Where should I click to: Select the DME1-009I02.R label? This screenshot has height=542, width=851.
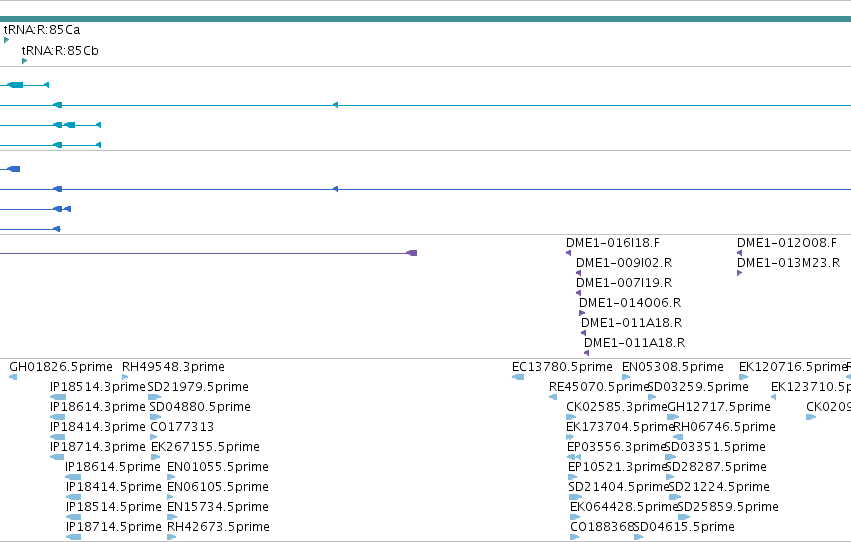624,263
